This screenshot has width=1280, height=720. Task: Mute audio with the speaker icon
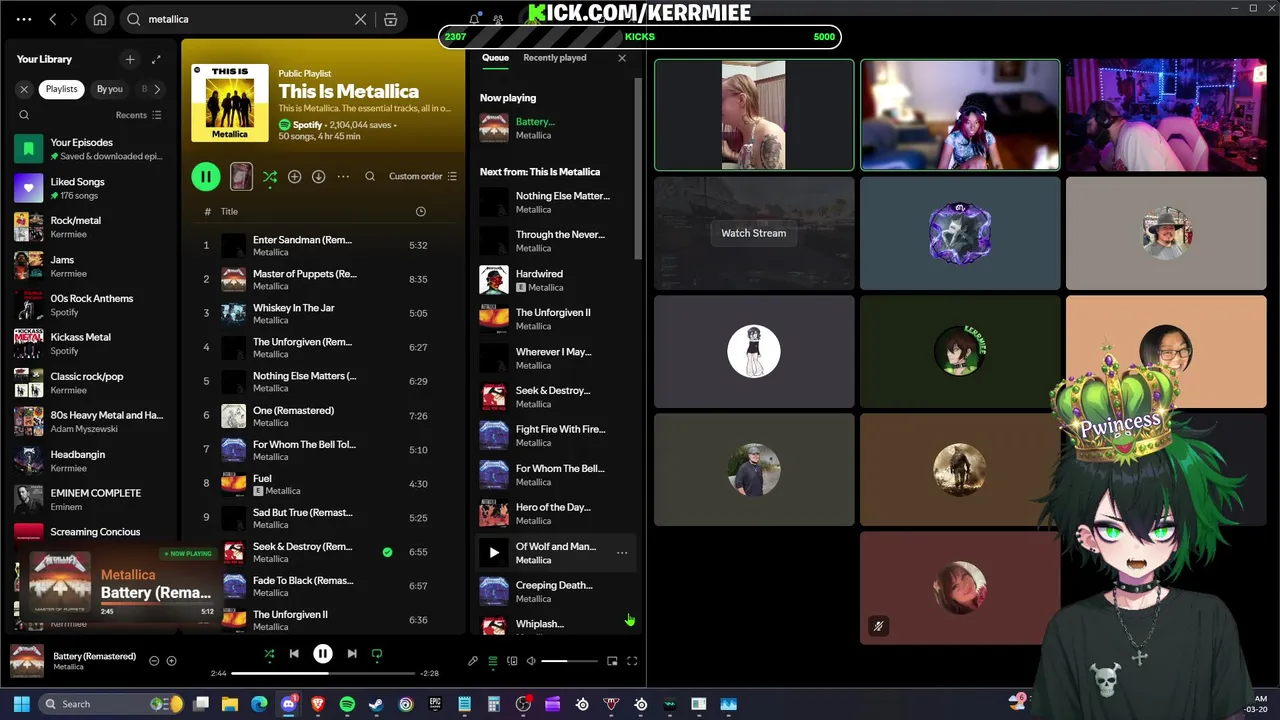[531, 661]
